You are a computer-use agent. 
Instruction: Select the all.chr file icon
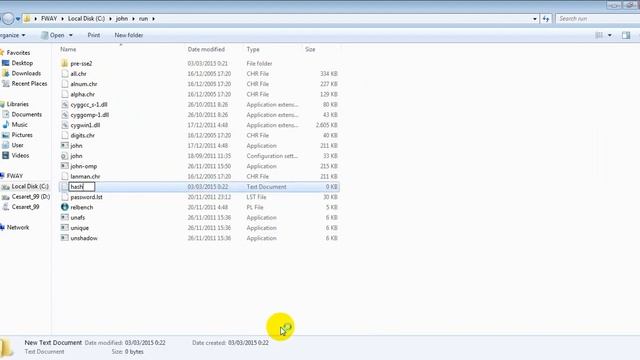64,73
